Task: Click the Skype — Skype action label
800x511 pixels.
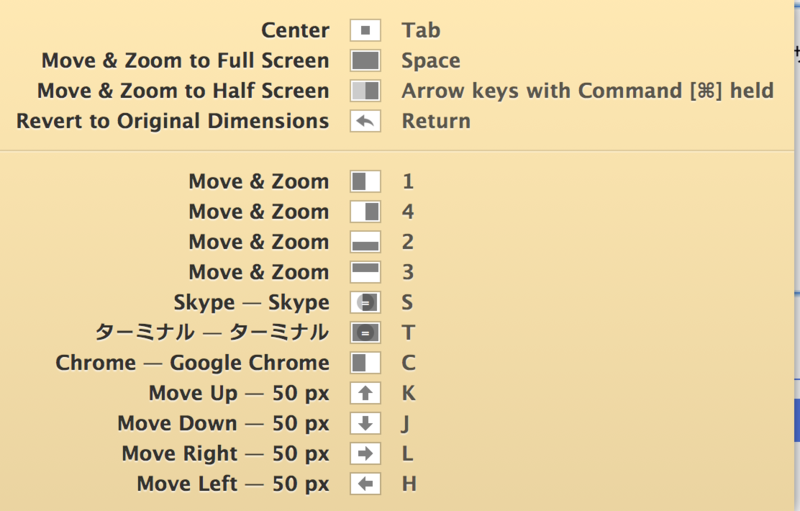Action: pos(252,302)
